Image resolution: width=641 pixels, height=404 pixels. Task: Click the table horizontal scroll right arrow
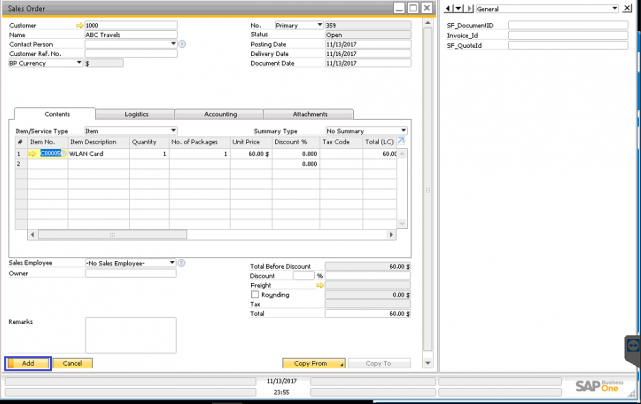(x=391, y=235)
